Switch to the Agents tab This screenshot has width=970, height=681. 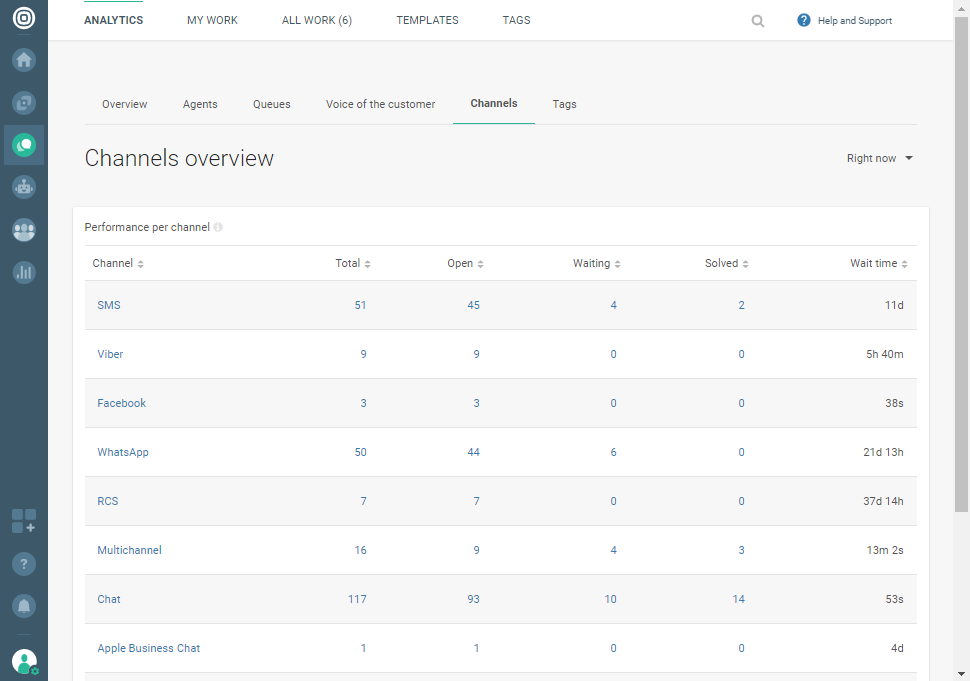200,104
